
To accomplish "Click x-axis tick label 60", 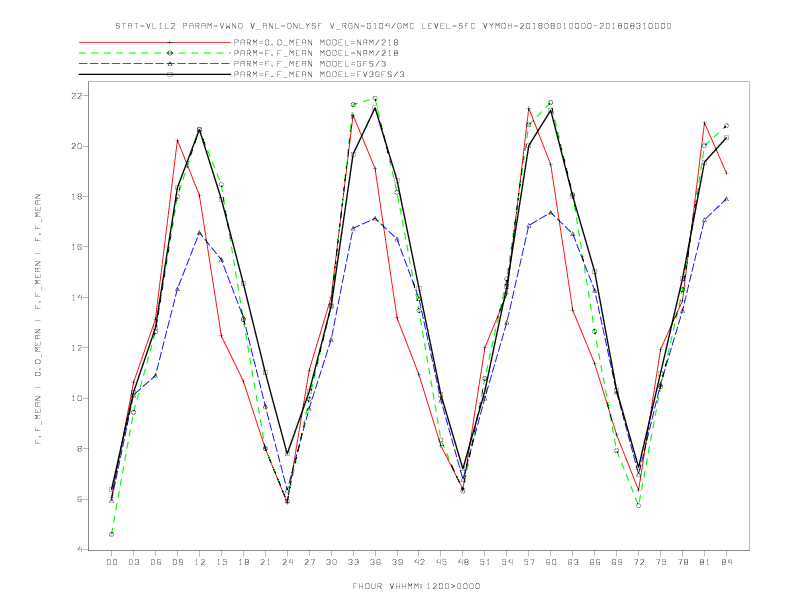I will click(x=551, y=562).
